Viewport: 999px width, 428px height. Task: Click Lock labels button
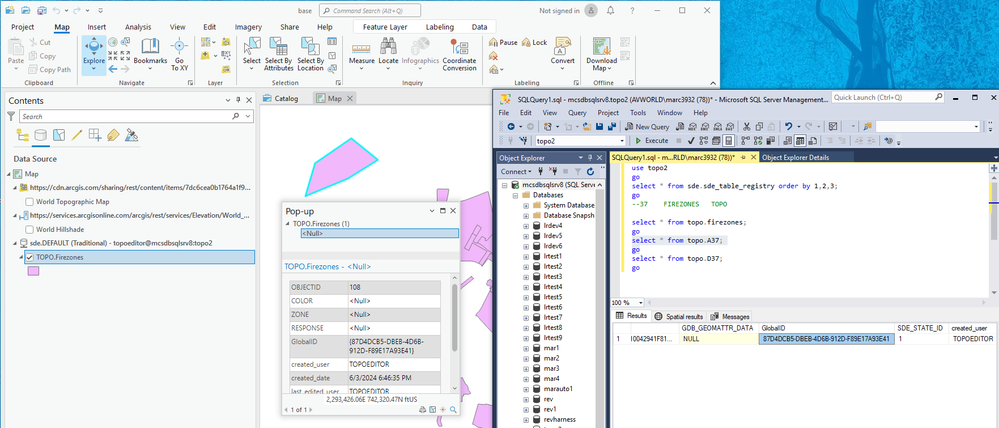pyautogui.click(x=535, y=43)
